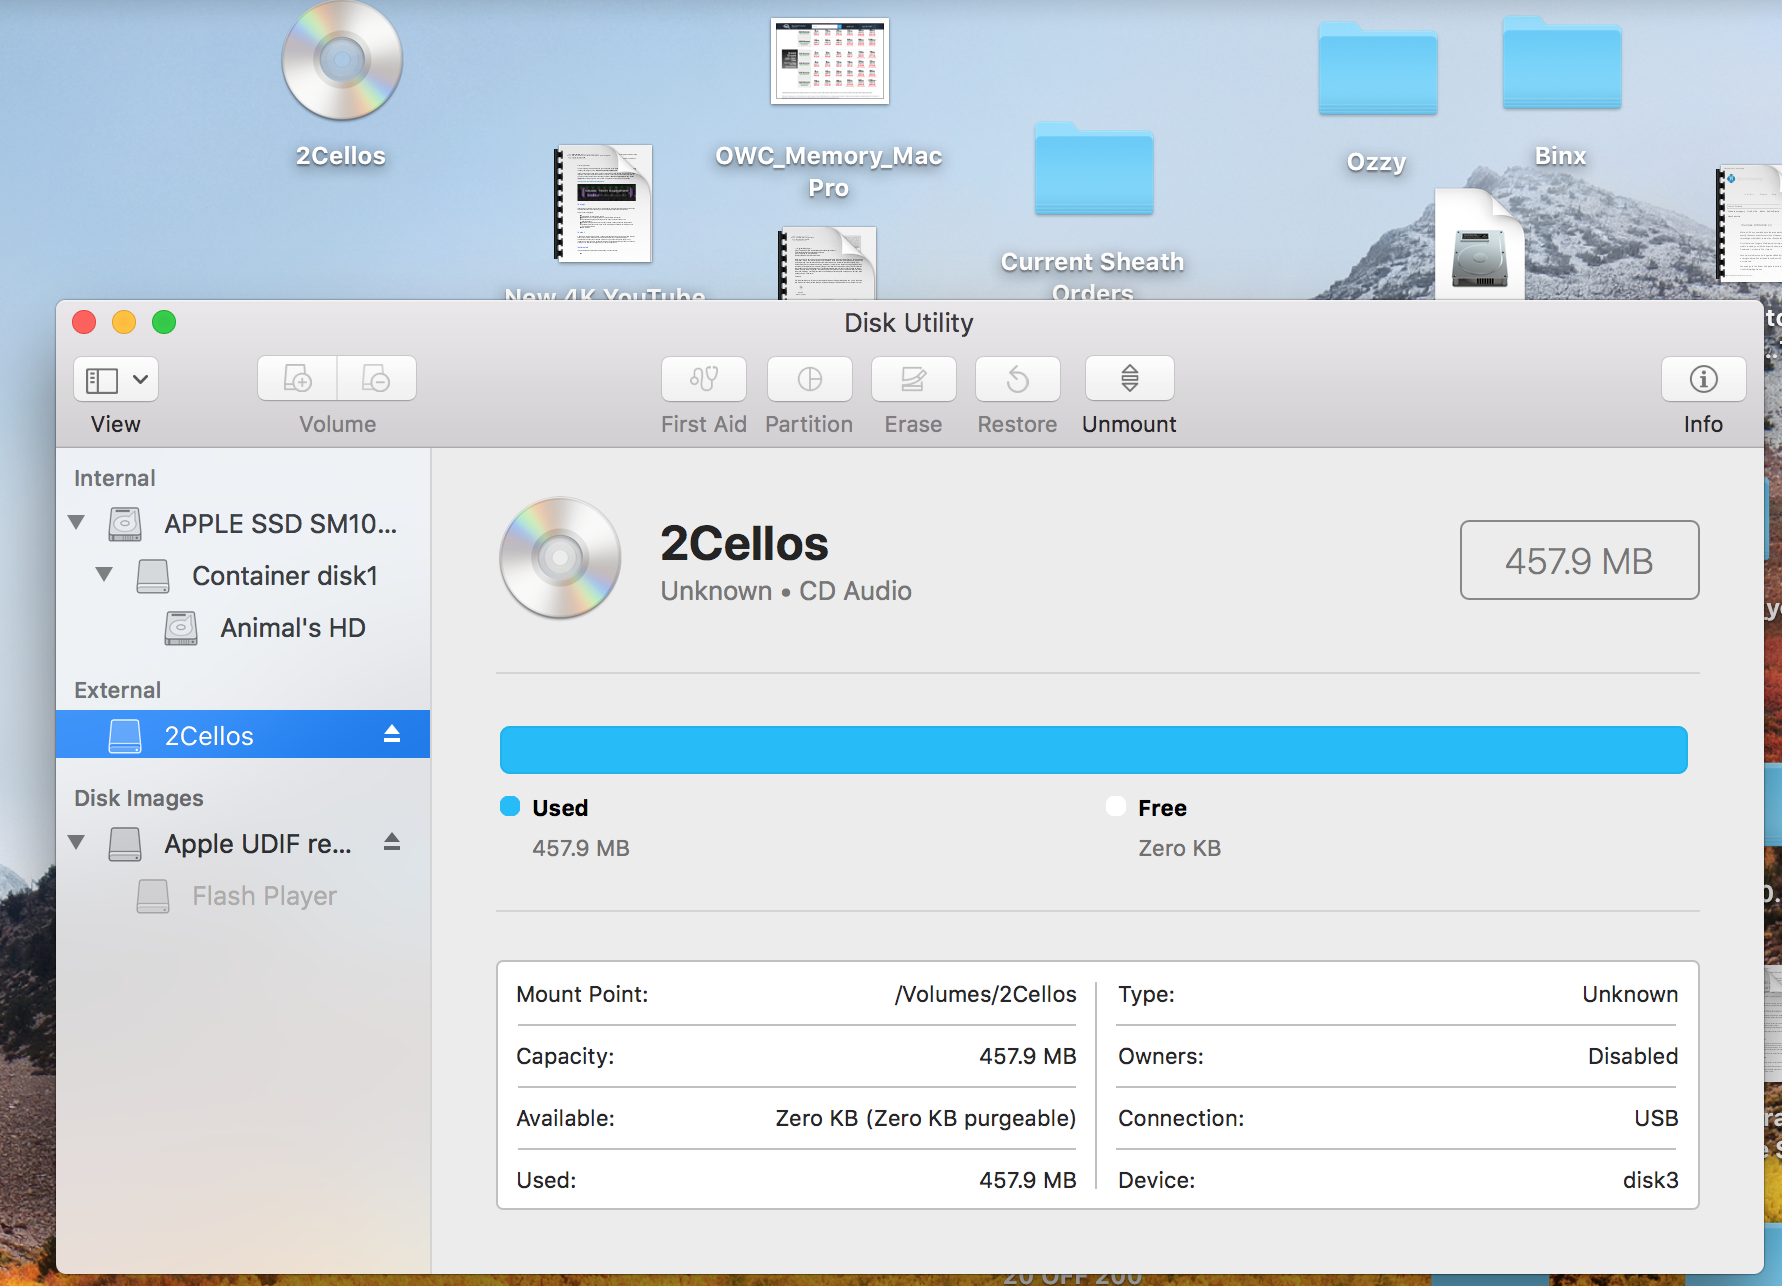The width and height of the screenshot is (1782, 1286).
Task: Click the Used 457.9 MB table value
Action: pyautogui.click(x=1027, y=1180)
